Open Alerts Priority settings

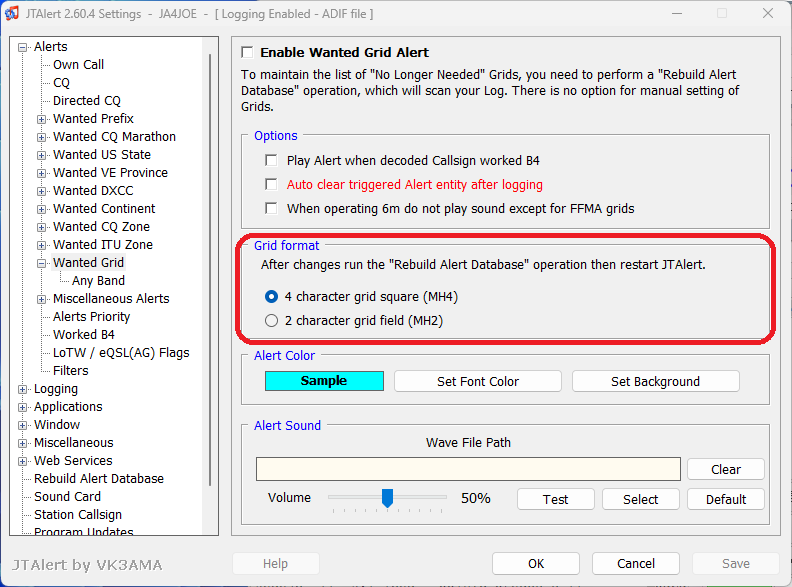click(x=91, y=317)
